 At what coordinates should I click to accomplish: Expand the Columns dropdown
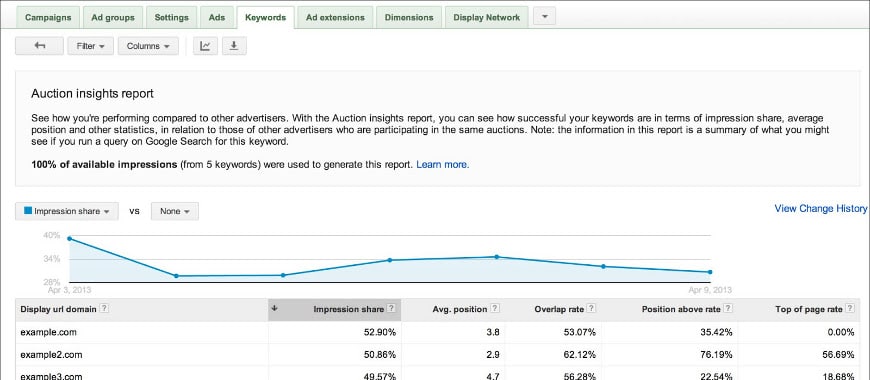(148, 46)
